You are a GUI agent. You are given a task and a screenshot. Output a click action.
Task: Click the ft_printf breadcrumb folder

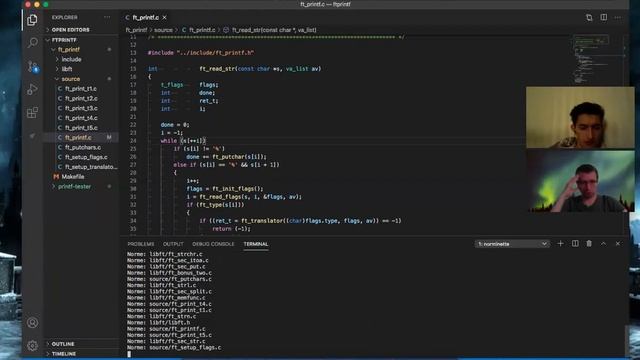click(136, 30)
